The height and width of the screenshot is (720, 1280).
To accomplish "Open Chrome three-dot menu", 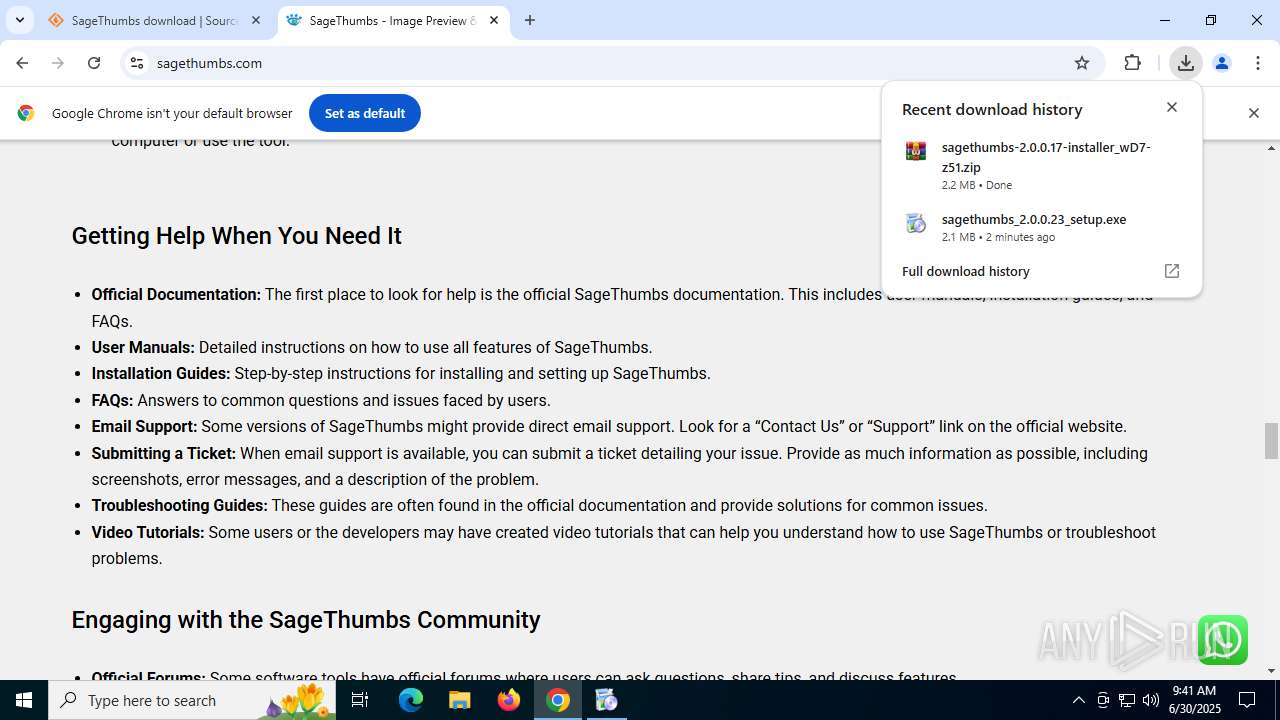I will coord(1257,63).
